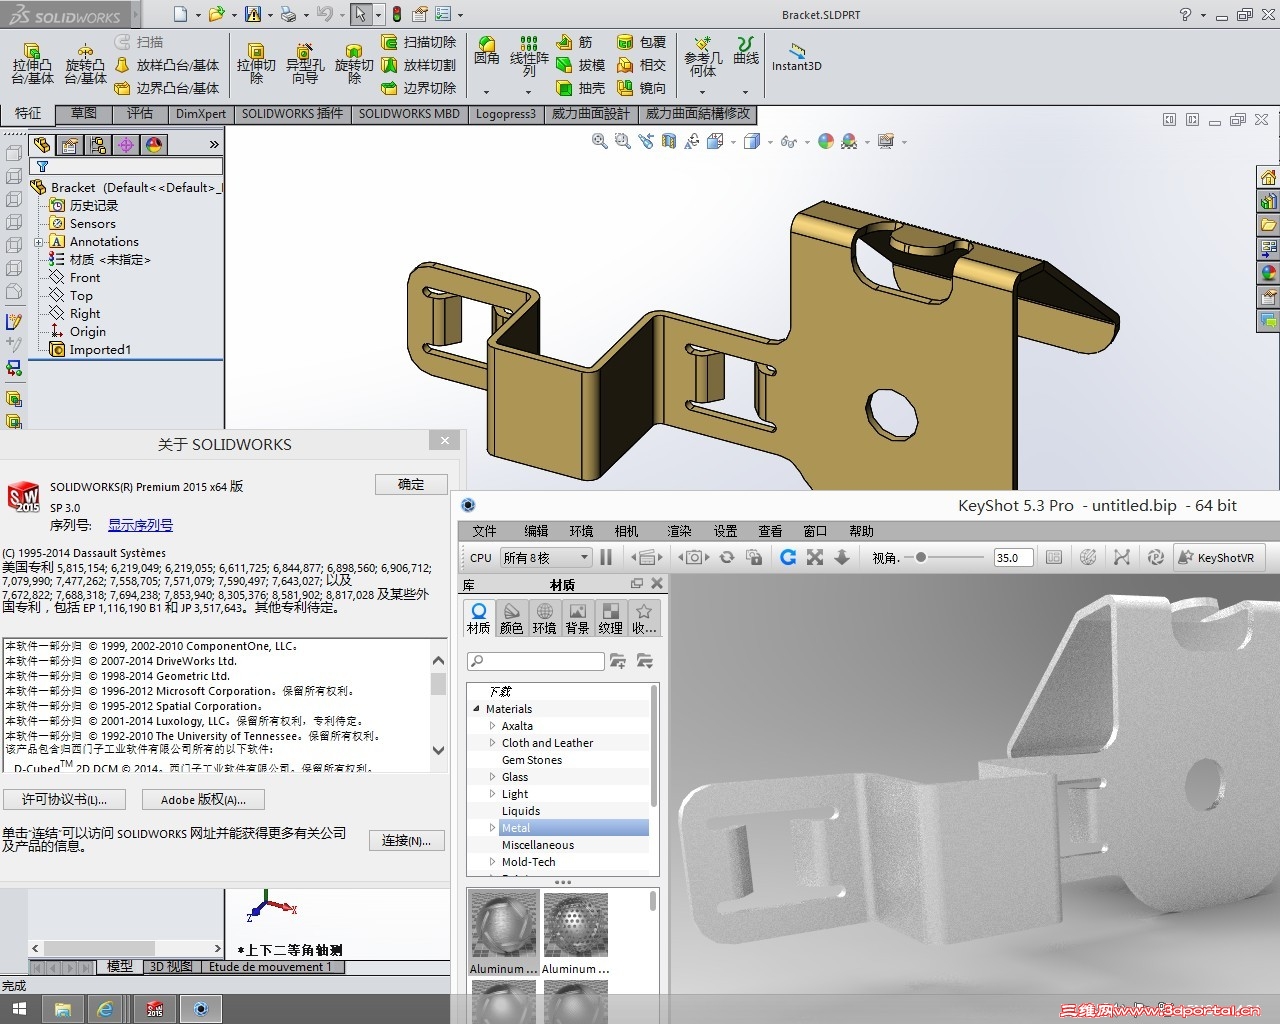Expand the Light materials folder
Screen dimensions: 1280x1024
(x=492, y=794)
